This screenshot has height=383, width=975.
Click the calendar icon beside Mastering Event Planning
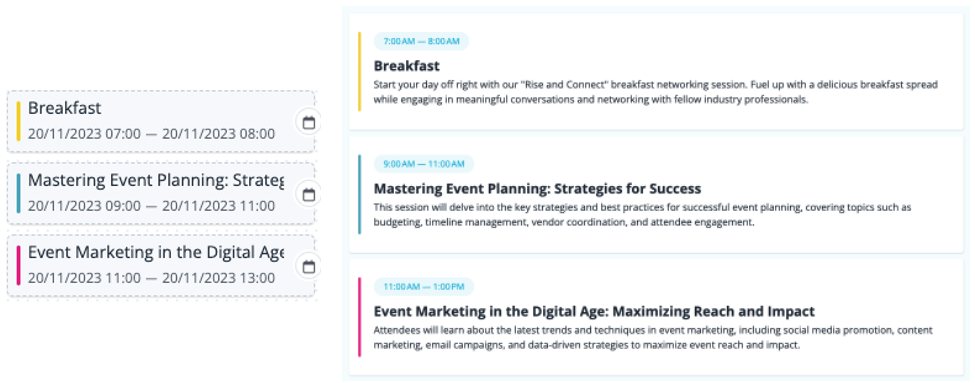pyautogui.click(x=309, y=195)
